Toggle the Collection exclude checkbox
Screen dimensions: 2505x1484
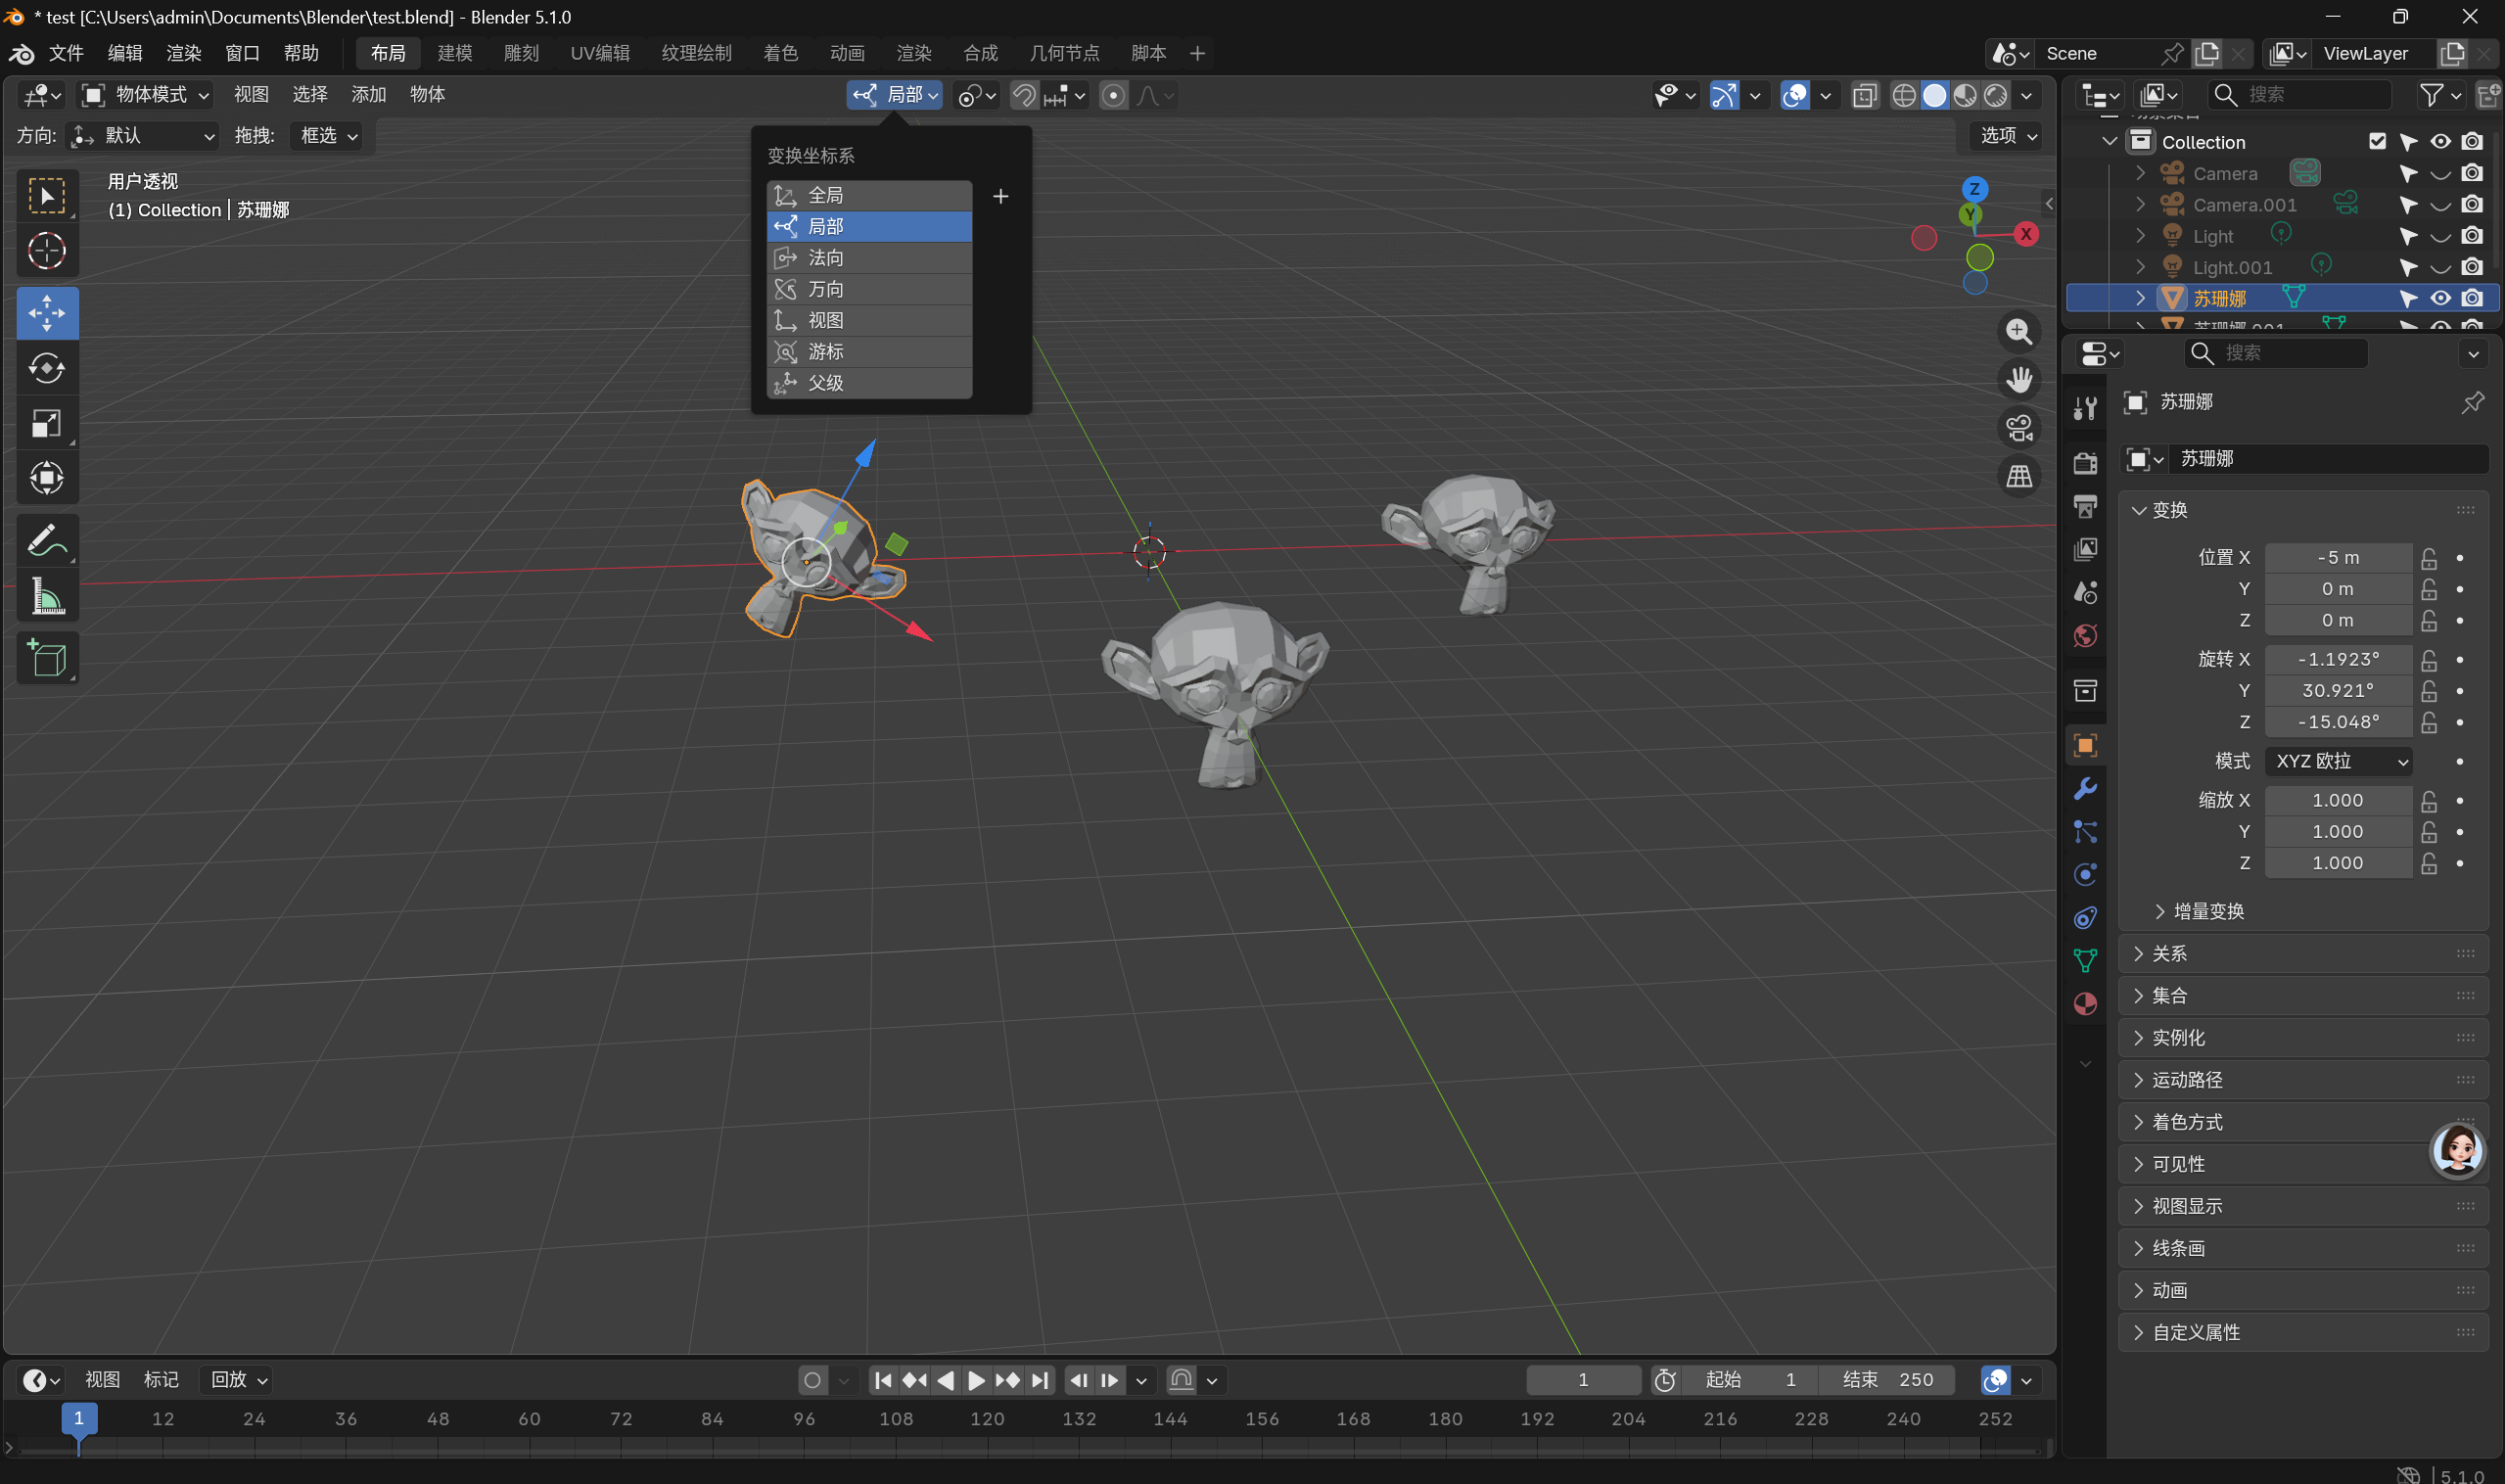2377,142
